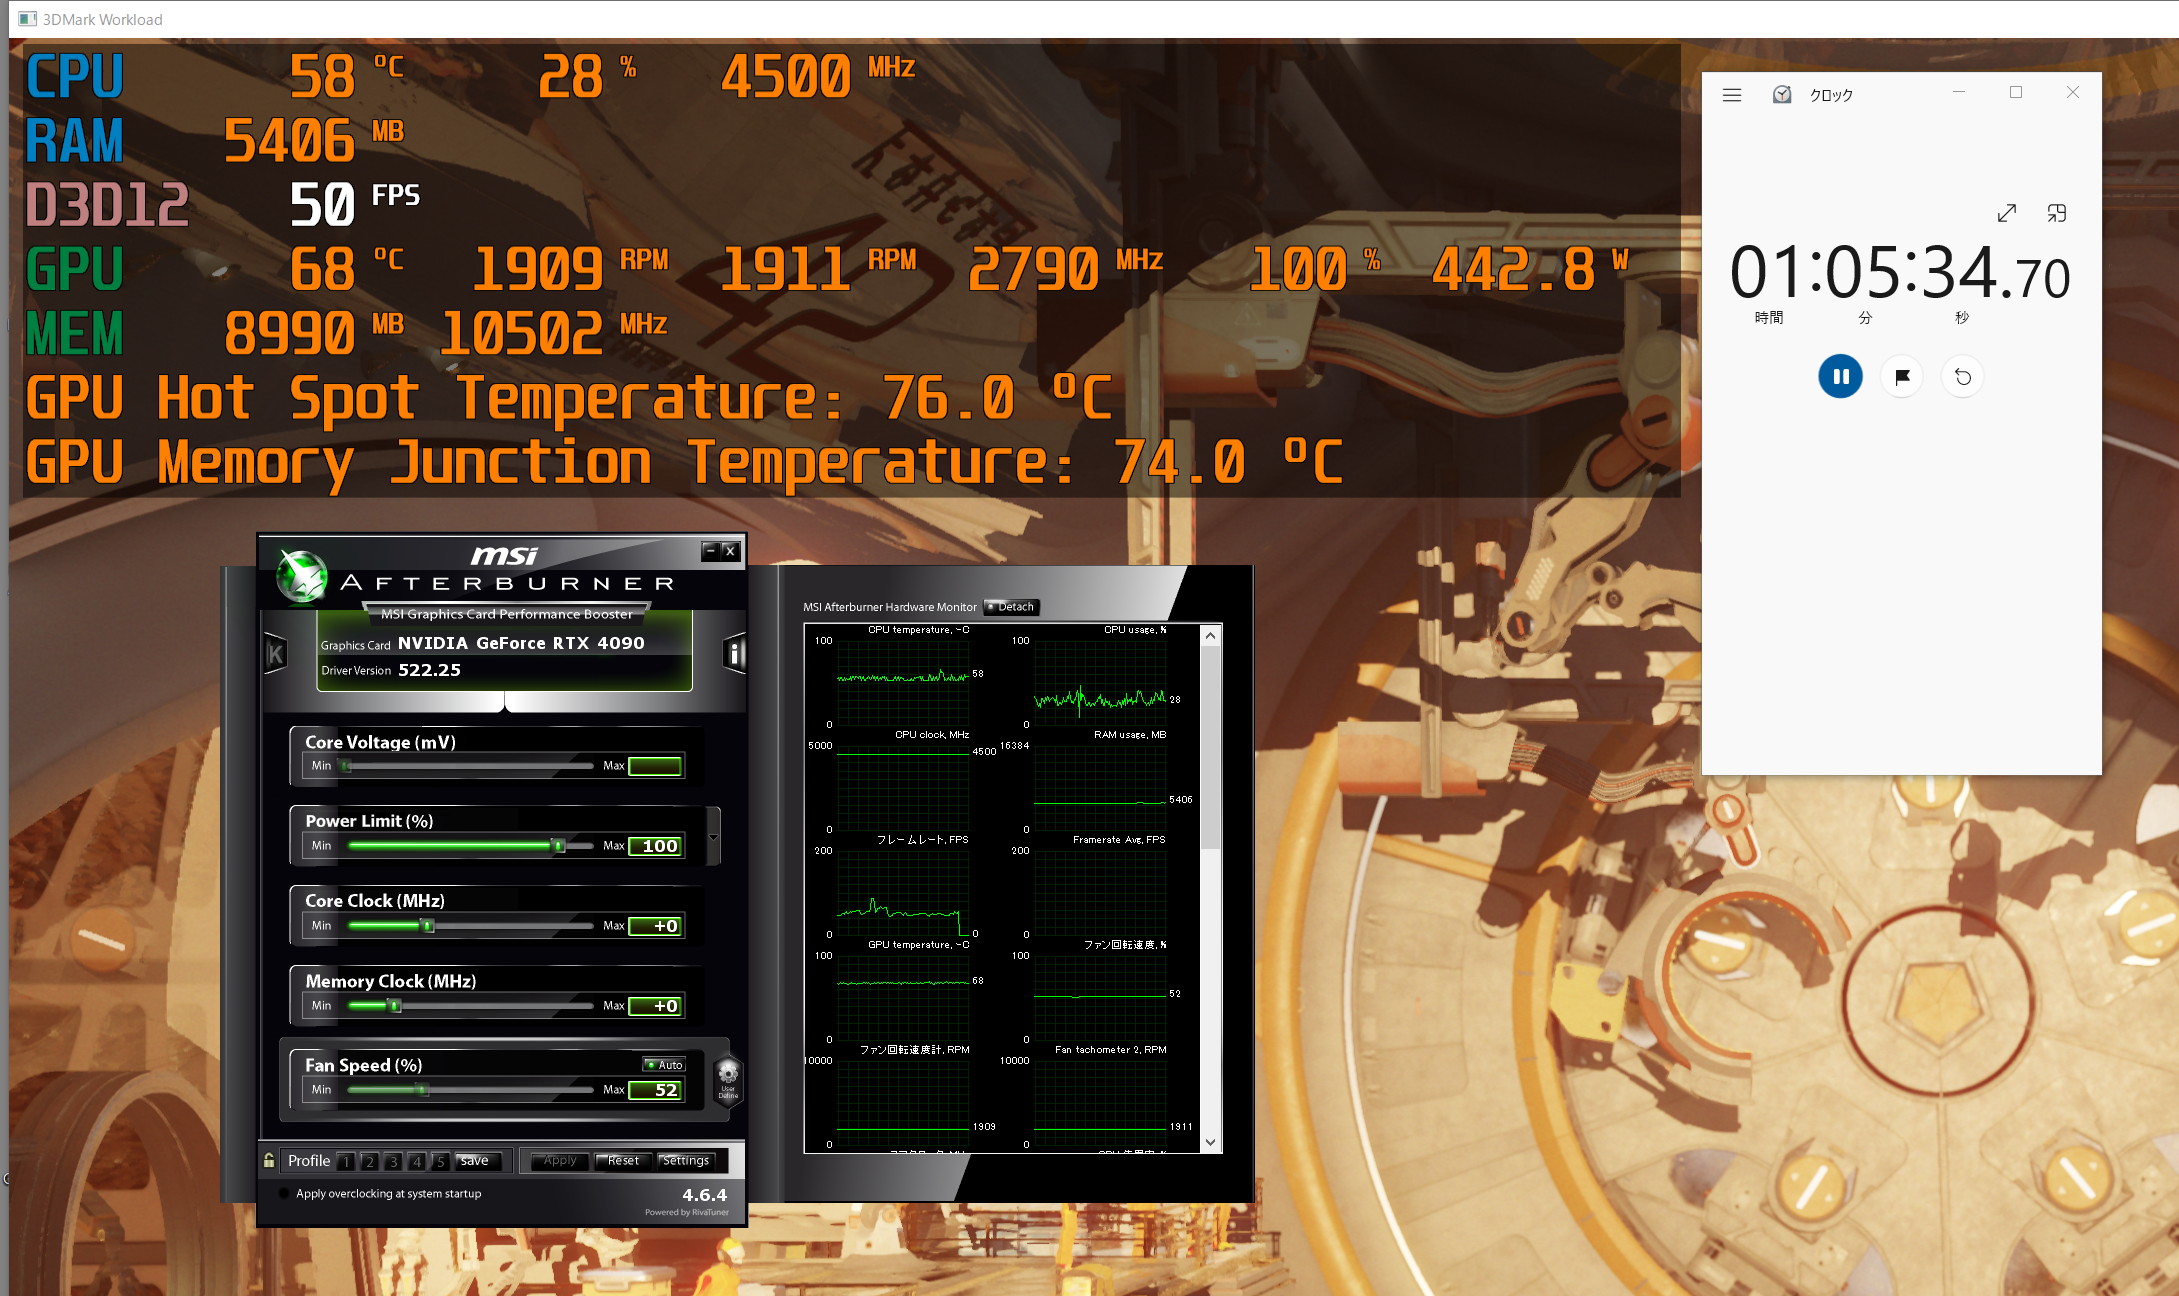Open the Clock app hamburger navigation menu
The height and width of the screenshot is (1296, 2179).
[1732, 95]
